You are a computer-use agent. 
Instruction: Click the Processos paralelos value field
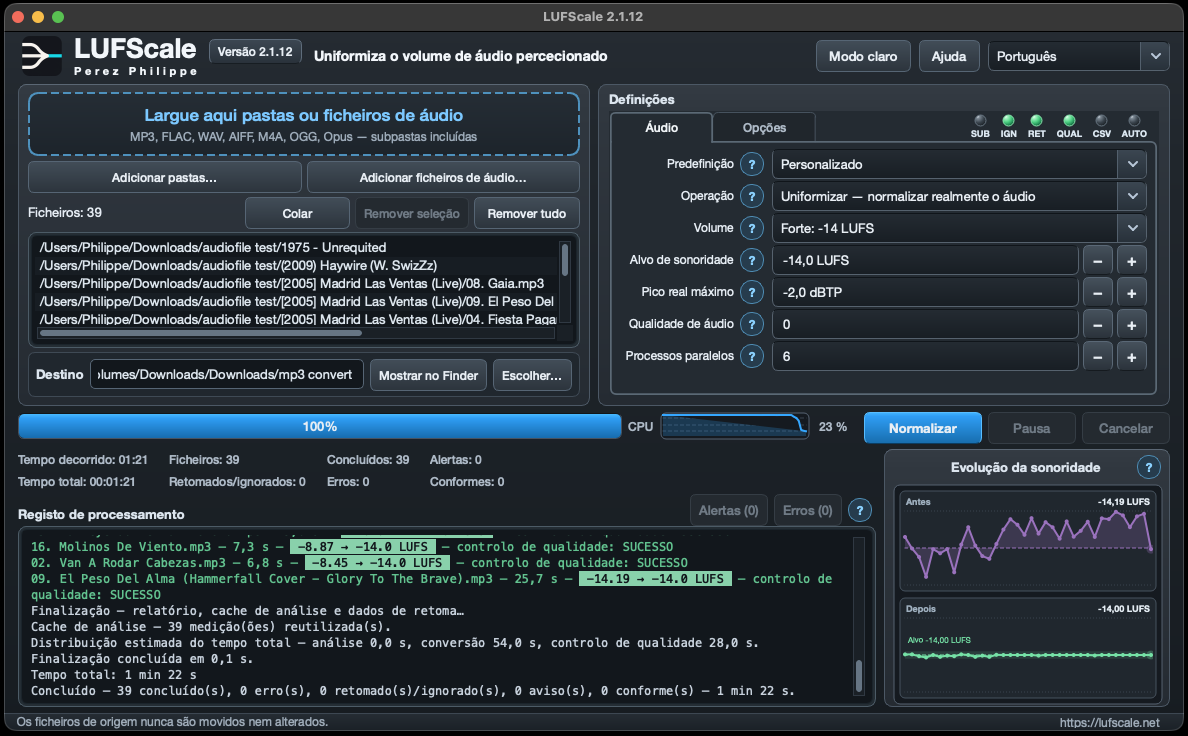pos(925,356)
